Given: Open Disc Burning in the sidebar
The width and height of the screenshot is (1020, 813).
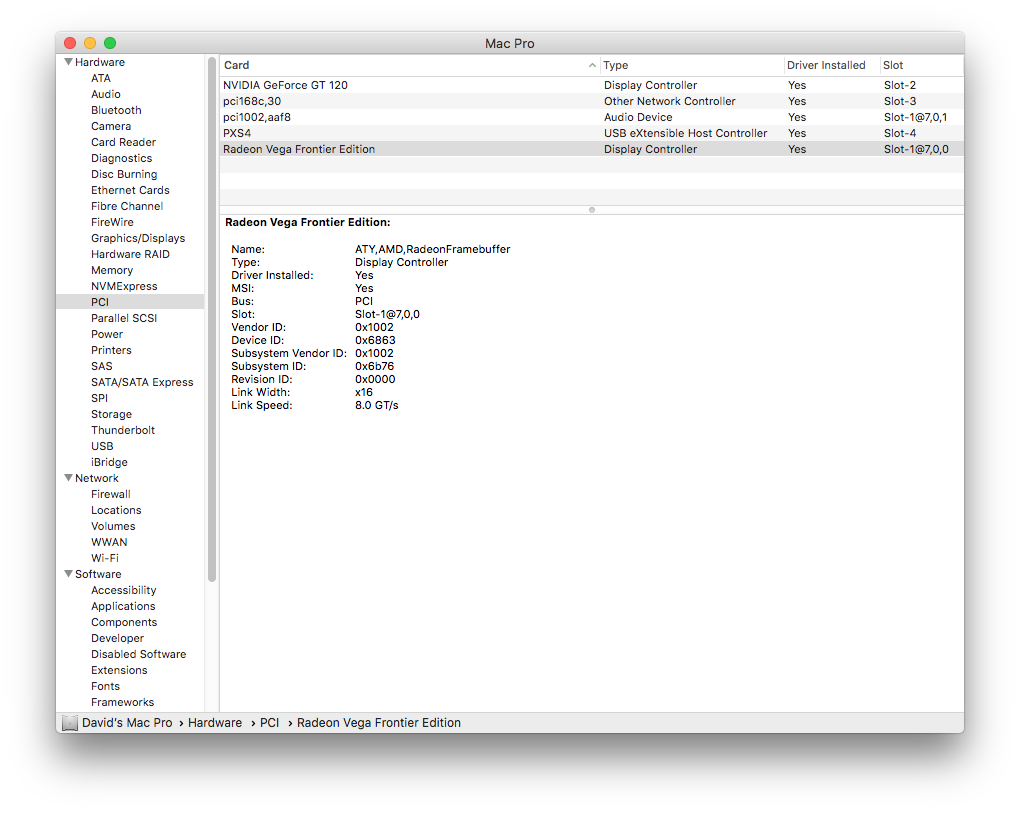Looking at the screenshot, I should [x=124, y=174].
